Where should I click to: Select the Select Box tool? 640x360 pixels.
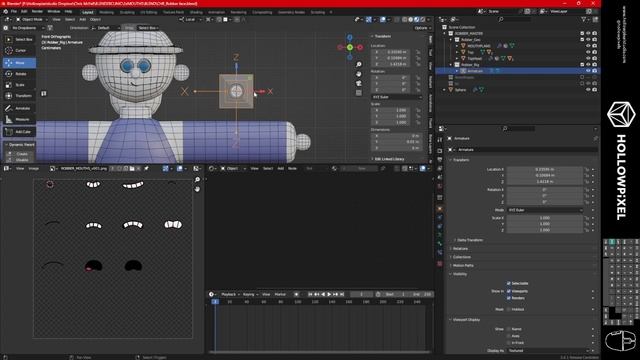tap(19, 39)
